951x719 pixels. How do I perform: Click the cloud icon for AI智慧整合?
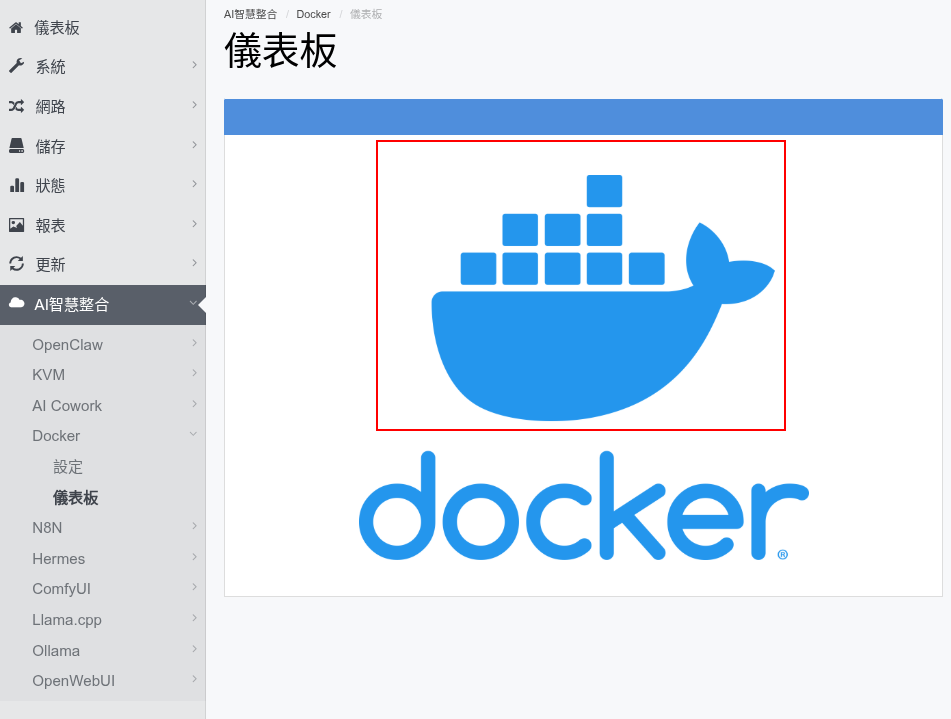(16, 303)
